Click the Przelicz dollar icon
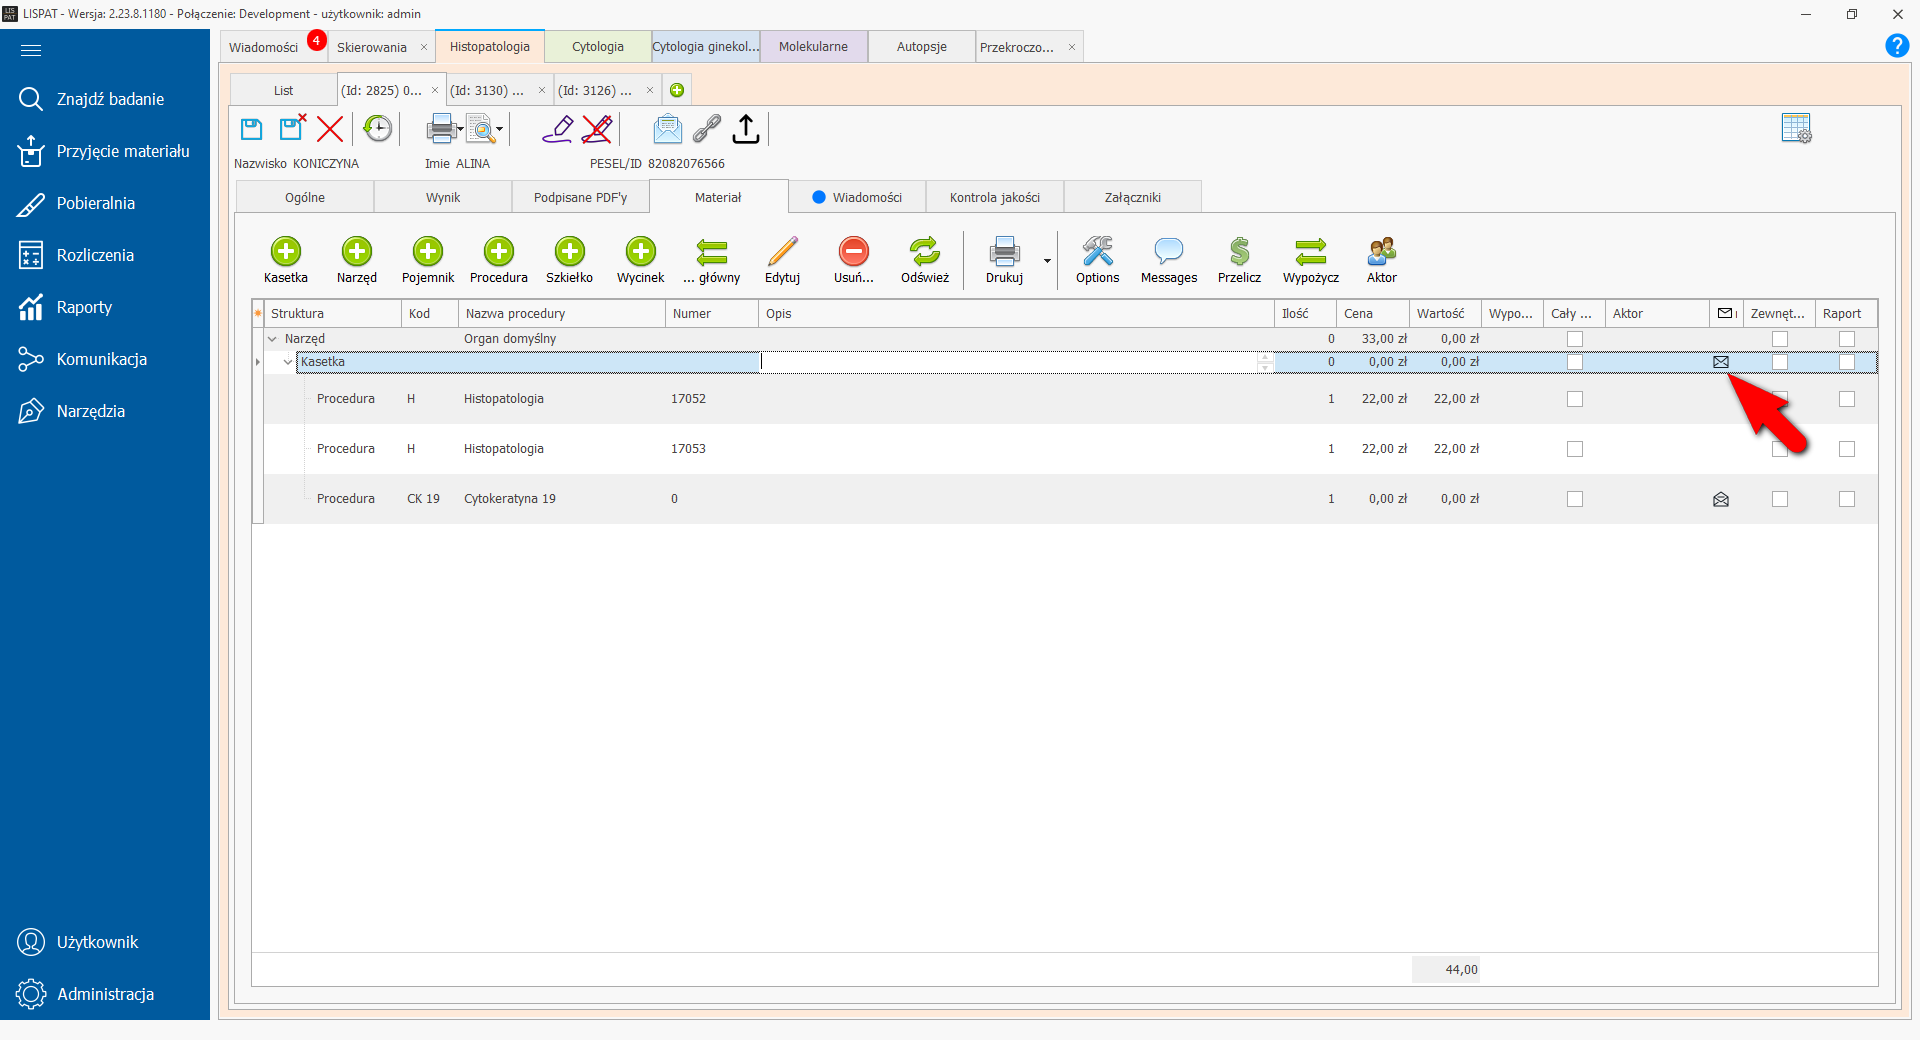Screen dimensions: 1920x1040 [1239, 251]
